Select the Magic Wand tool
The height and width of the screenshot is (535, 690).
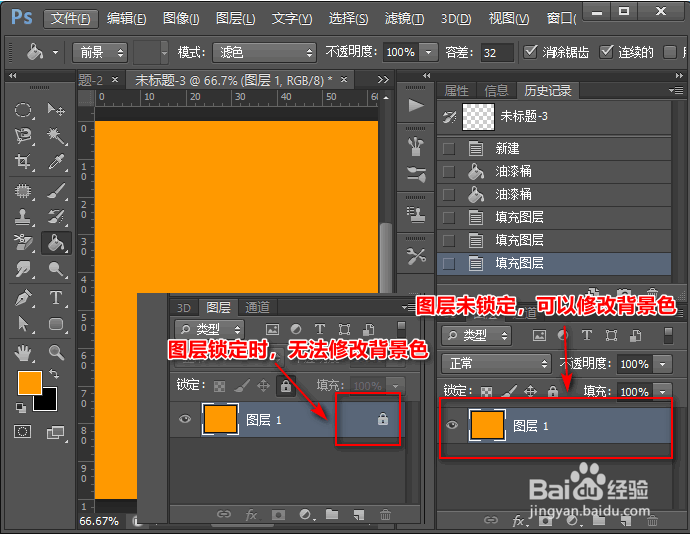point(56,136)
